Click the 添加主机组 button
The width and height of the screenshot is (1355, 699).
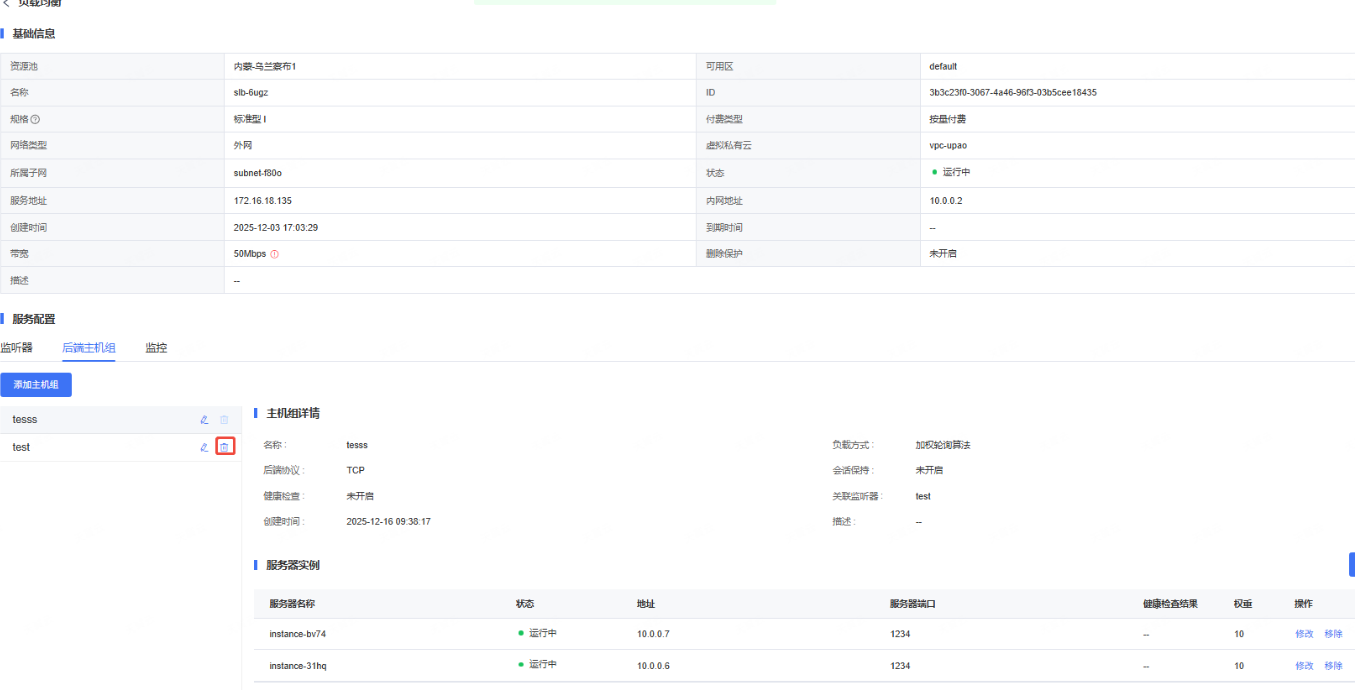click(x=36, y=385)
